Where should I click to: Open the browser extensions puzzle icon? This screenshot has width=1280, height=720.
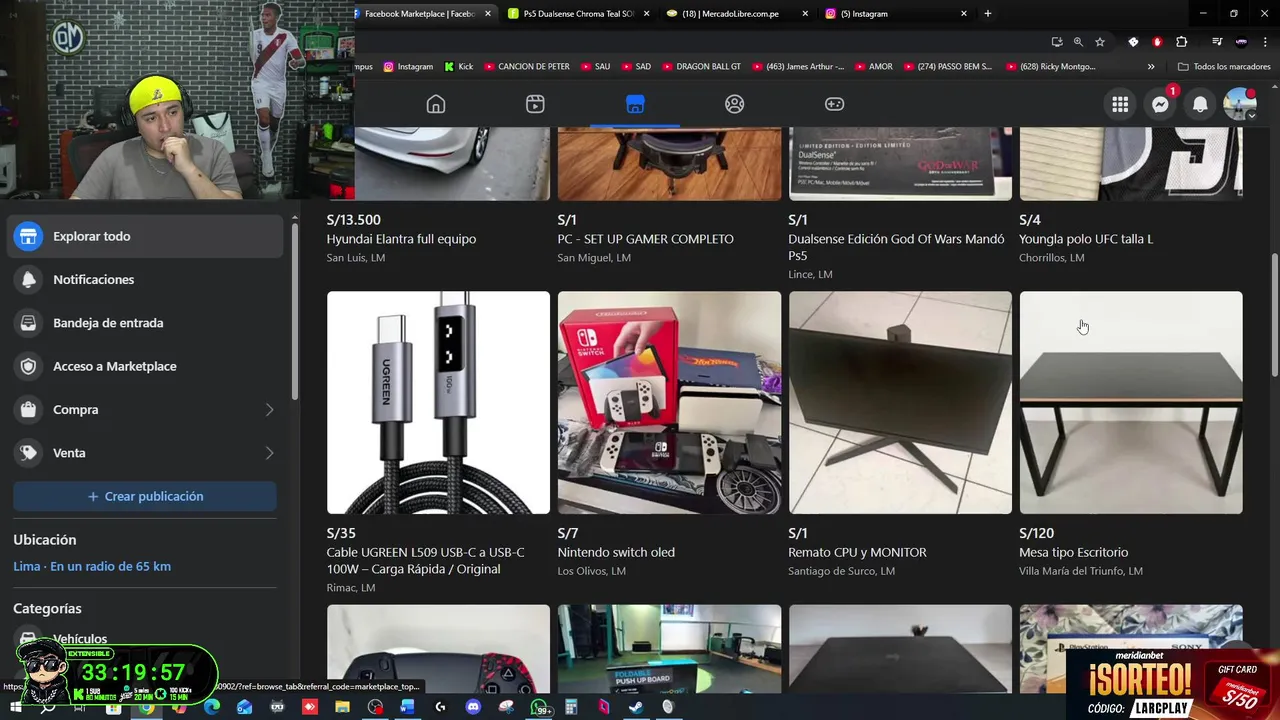[1182, 42]
